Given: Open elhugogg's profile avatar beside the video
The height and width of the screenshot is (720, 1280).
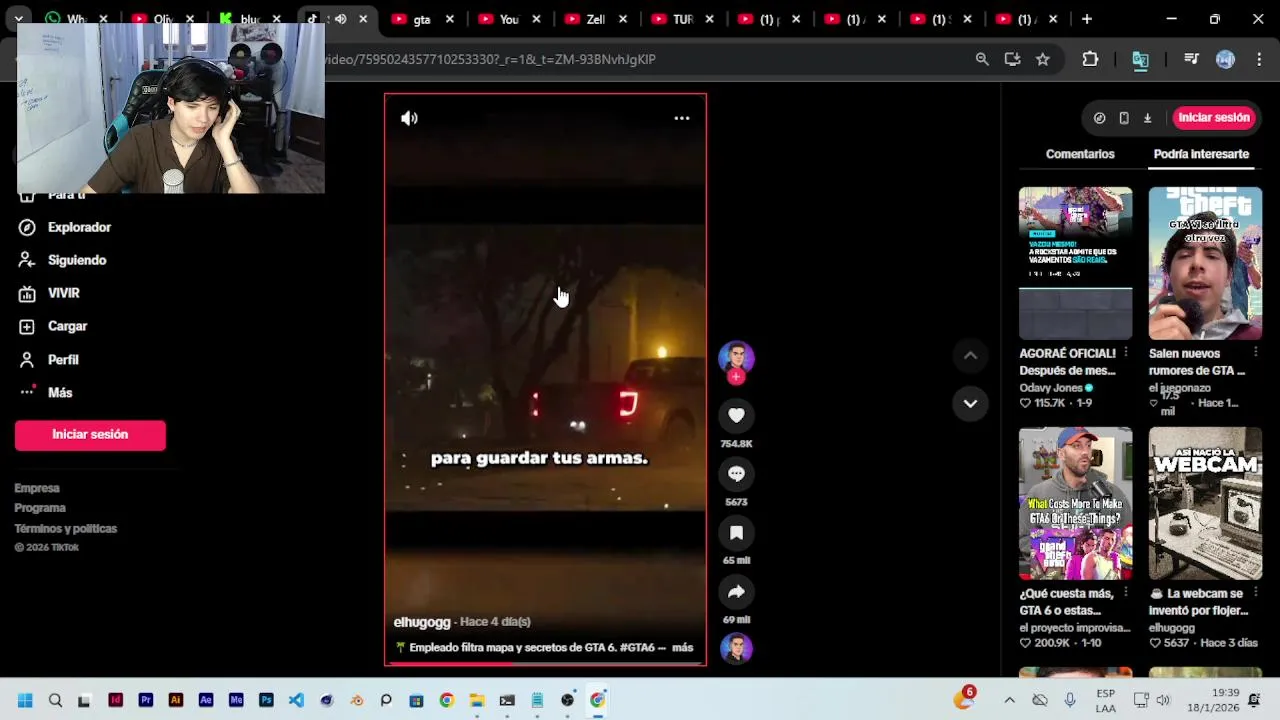Looking at the screenshot, I should [736, 358].
